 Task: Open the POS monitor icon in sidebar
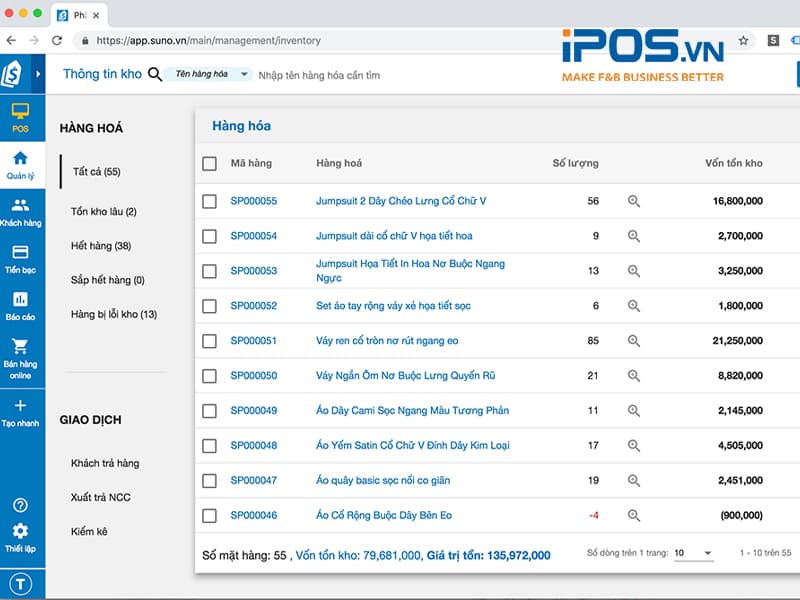[20, 114]
